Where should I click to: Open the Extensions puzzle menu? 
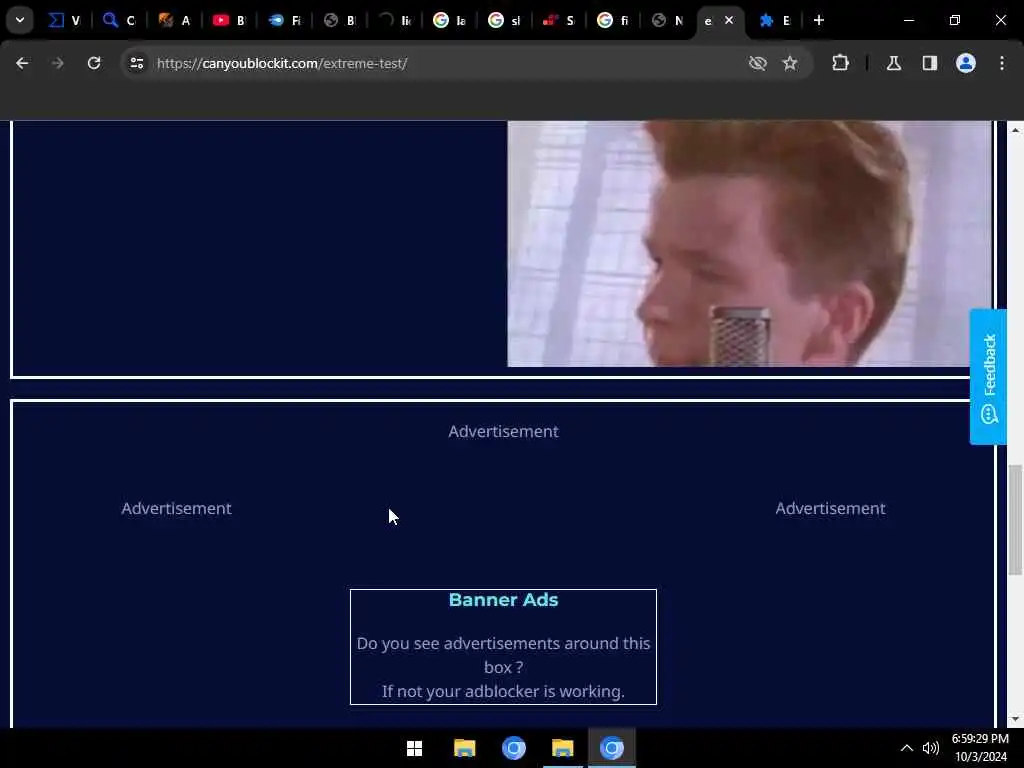[x=840, y=63]
